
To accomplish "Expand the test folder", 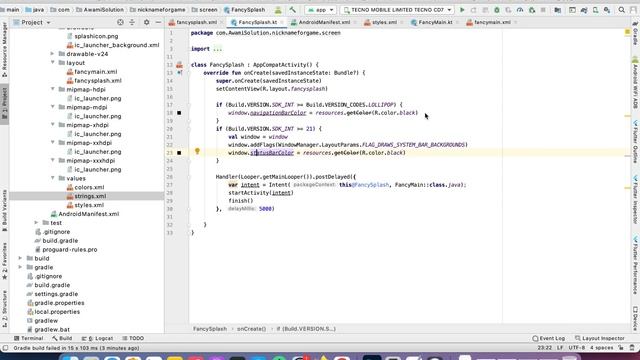I will 36,223.
